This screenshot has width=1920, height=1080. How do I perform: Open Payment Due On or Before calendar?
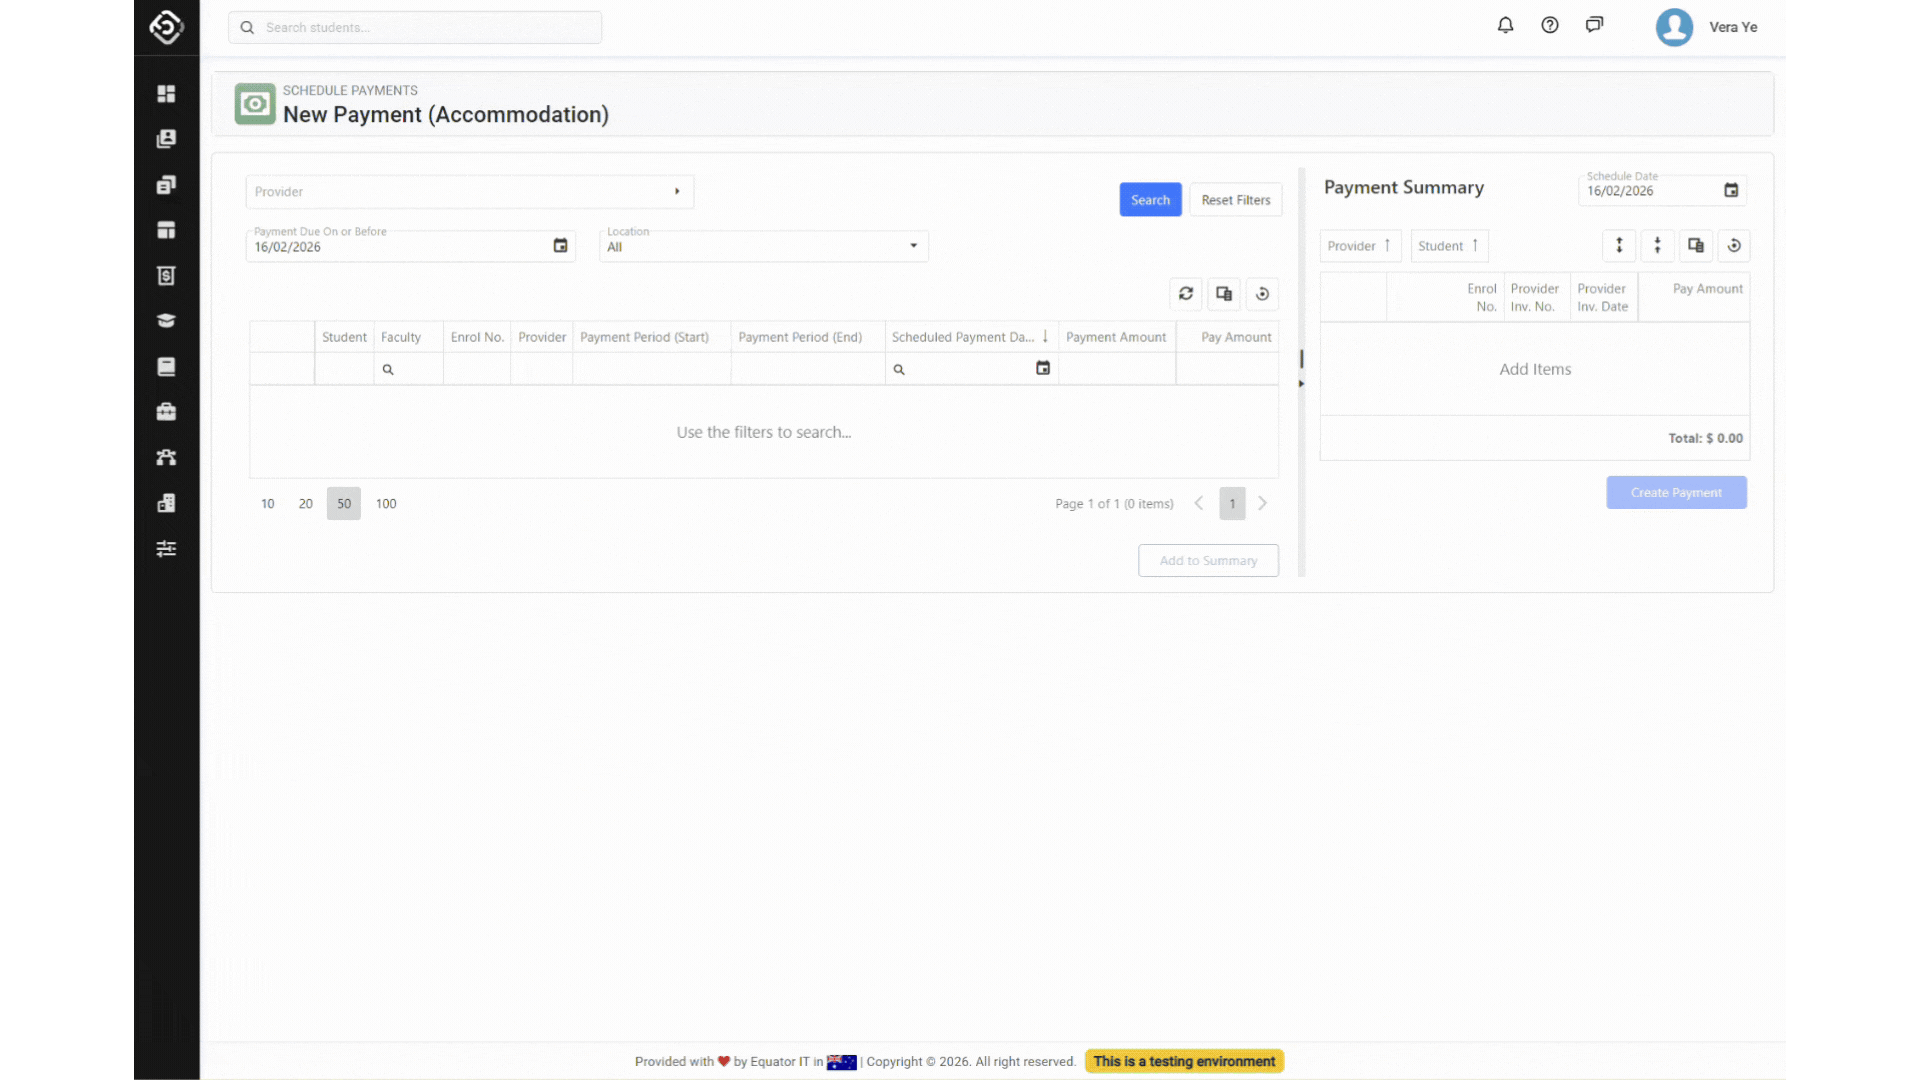coord(560,246)
